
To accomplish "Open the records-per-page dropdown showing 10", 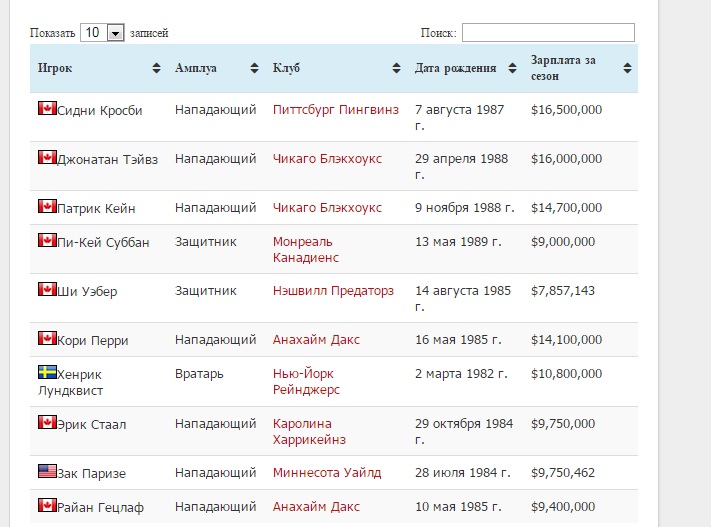I will 102,33.
